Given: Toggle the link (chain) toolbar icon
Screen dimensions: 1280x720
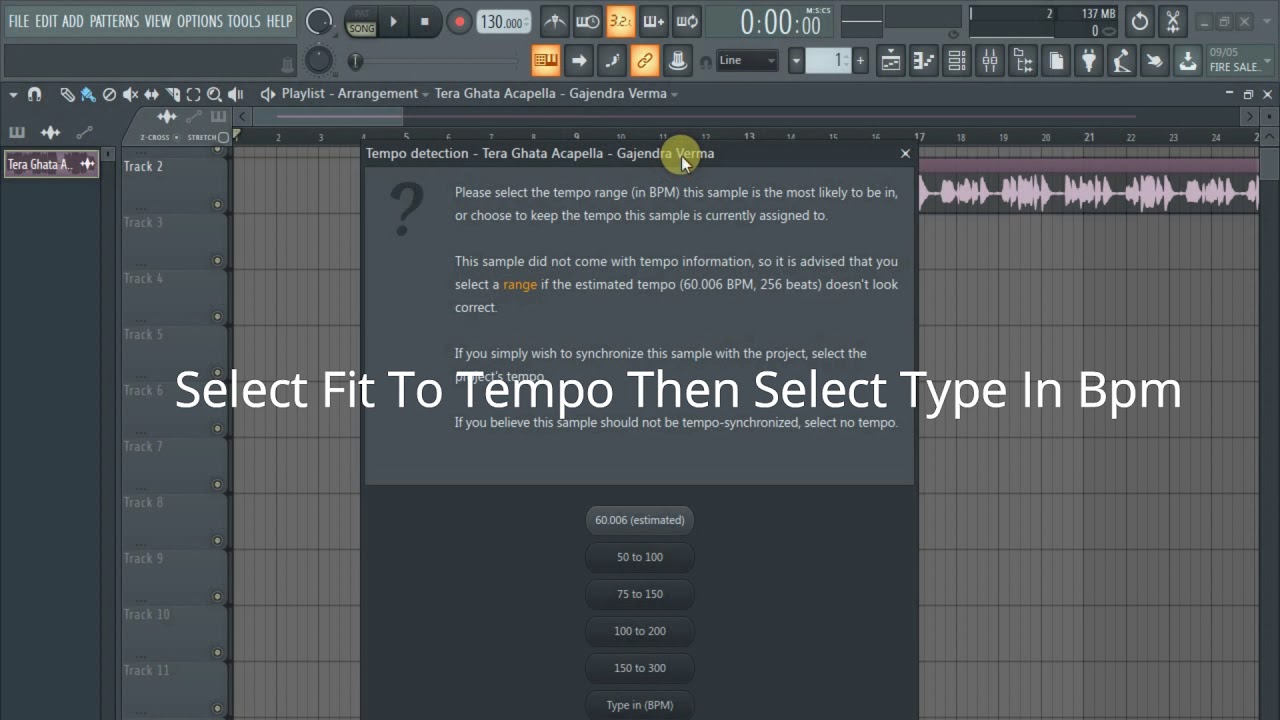Looking at the screenshot, I should click(x=645, y=61).
